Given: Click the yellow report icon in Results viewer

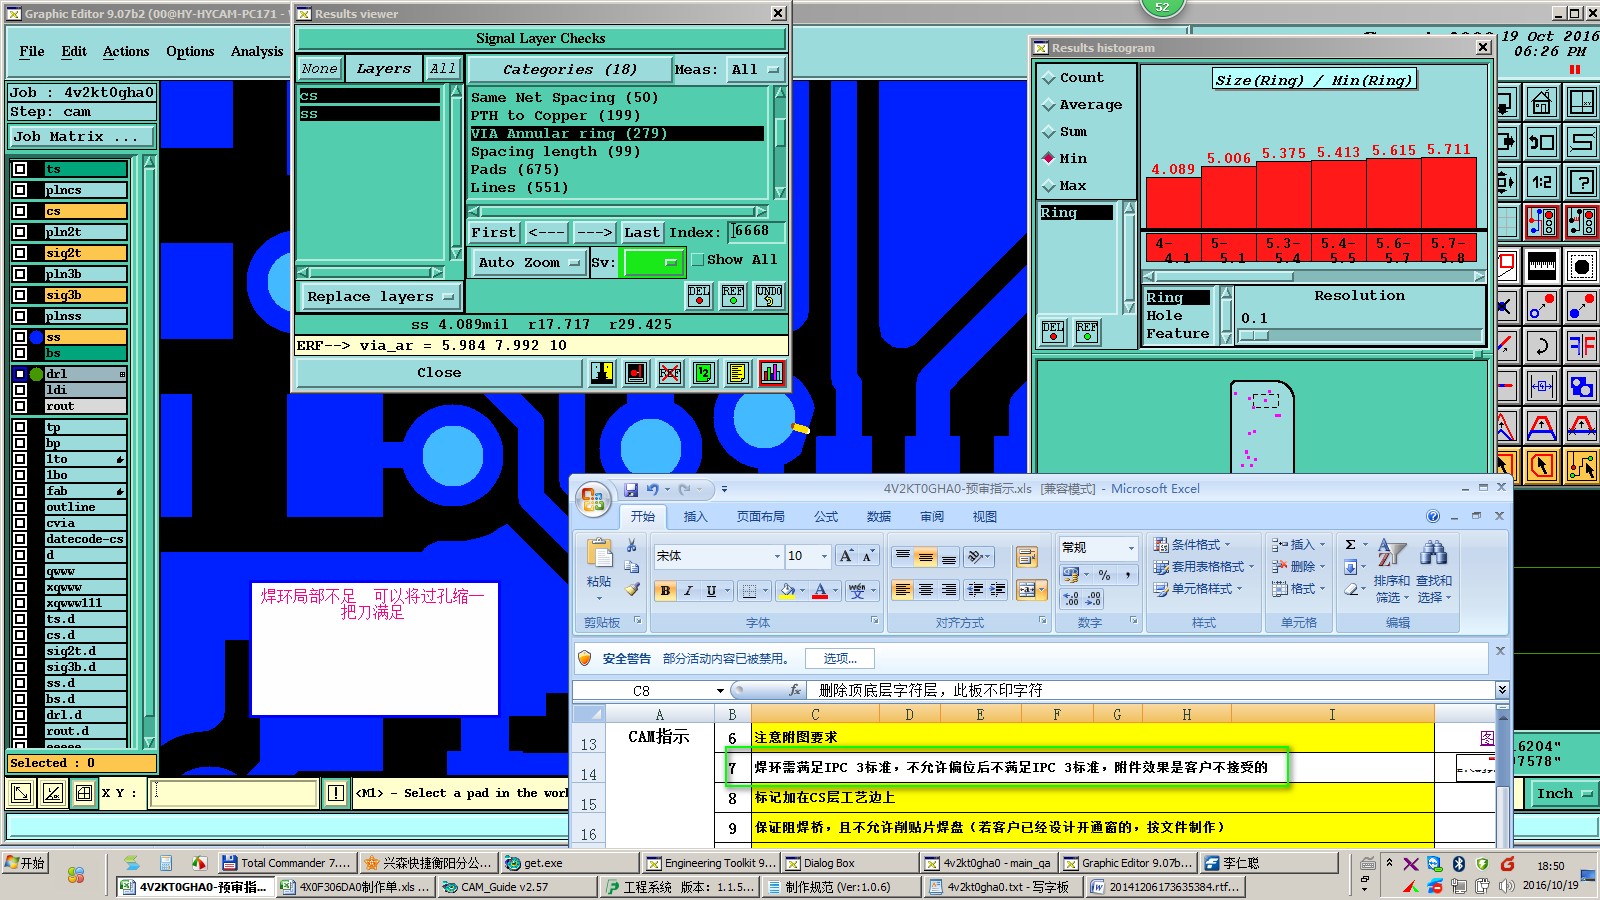Looking at the screenshot, I should coord(737,373).
